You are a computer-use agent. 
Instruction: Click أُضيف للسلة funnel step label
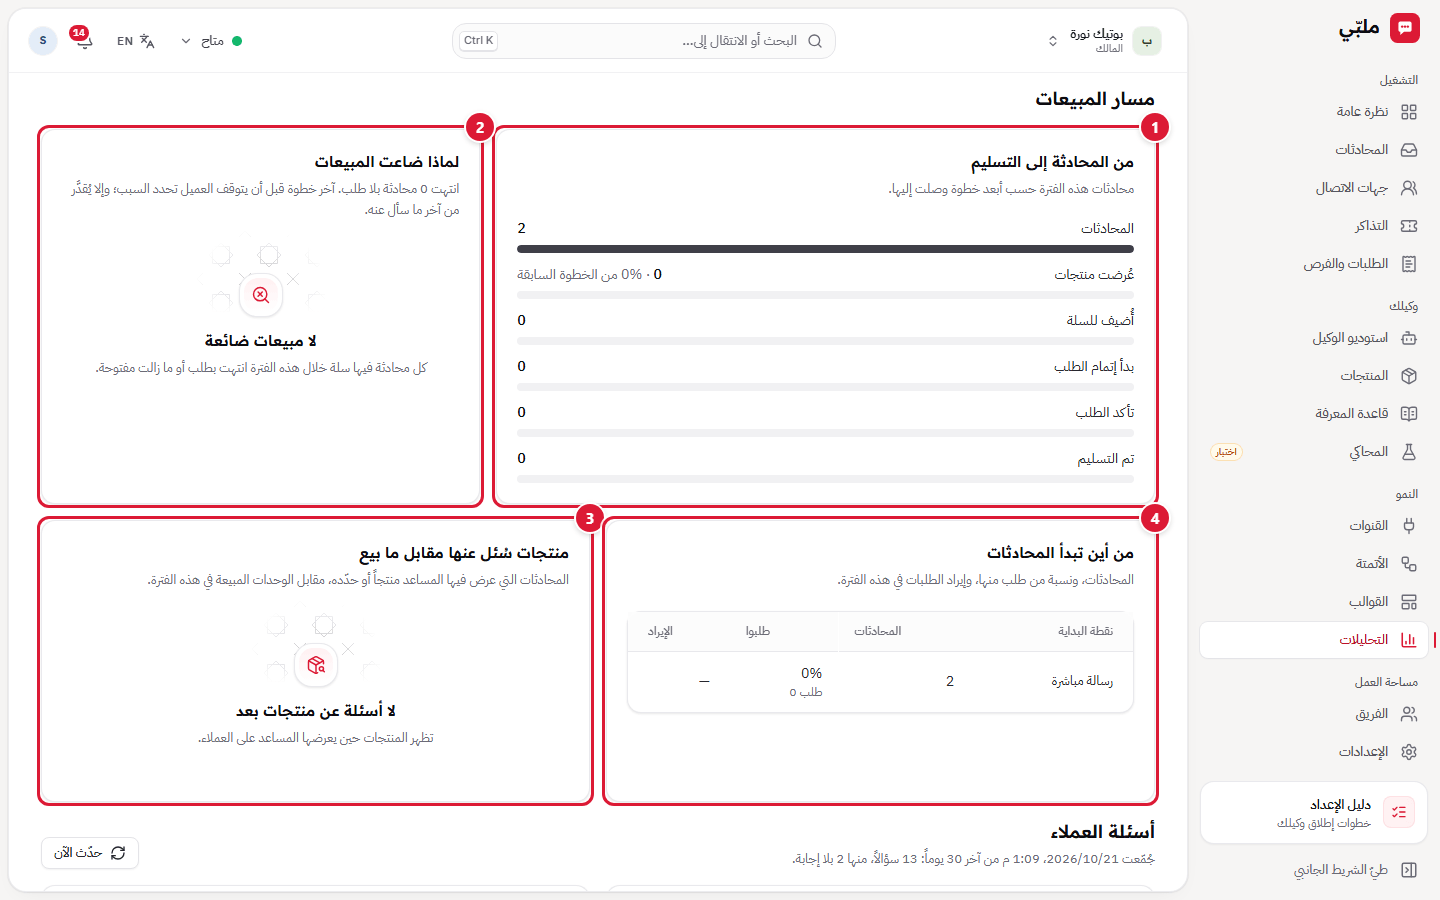(x=1100, y=320)
